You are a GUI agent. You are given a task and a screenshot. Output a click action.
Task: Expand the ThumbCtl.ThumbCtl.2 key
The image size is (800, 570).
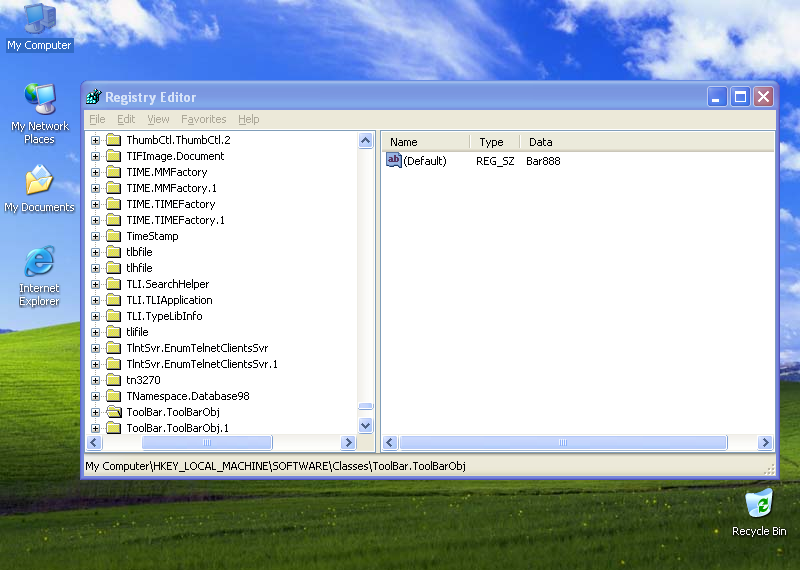click(96, 140)
